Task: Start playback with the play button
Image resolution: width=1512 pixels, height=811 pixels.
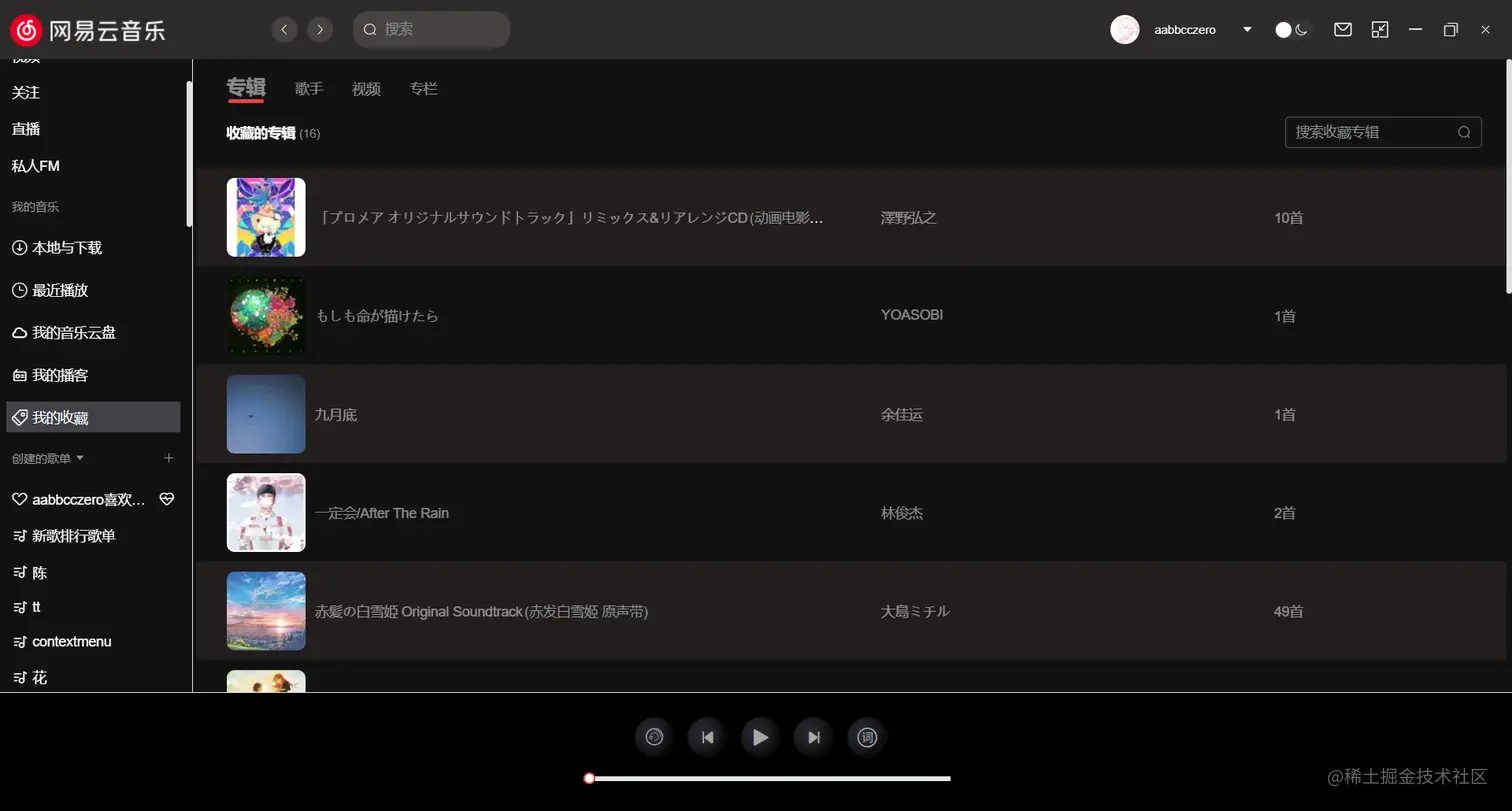Action: pos(760,737)
